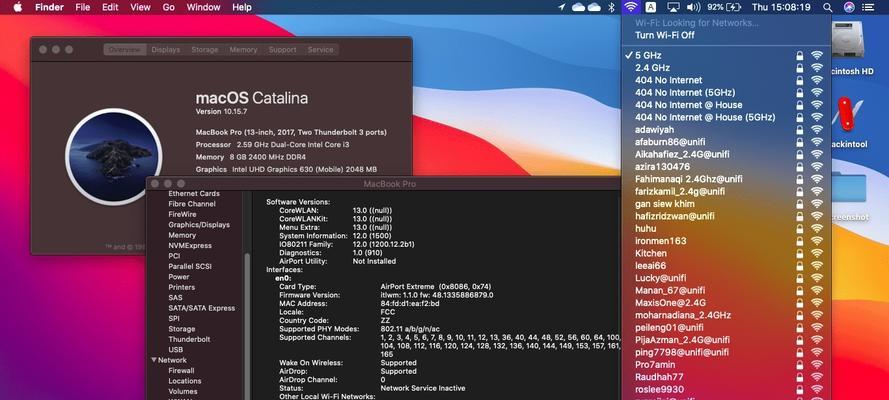Open the Window menu

pos(204,7)
